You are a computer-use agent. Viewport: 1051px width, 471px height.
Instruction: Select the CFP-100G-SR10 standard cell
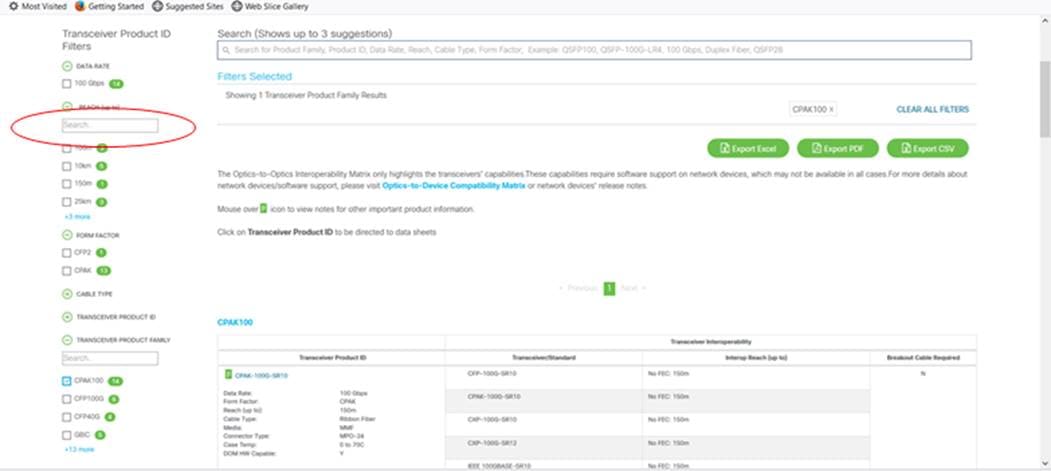[544, 378]
